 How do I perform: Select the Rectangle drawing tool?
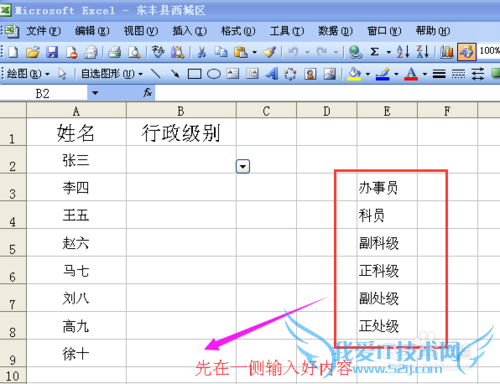[194, 74]
